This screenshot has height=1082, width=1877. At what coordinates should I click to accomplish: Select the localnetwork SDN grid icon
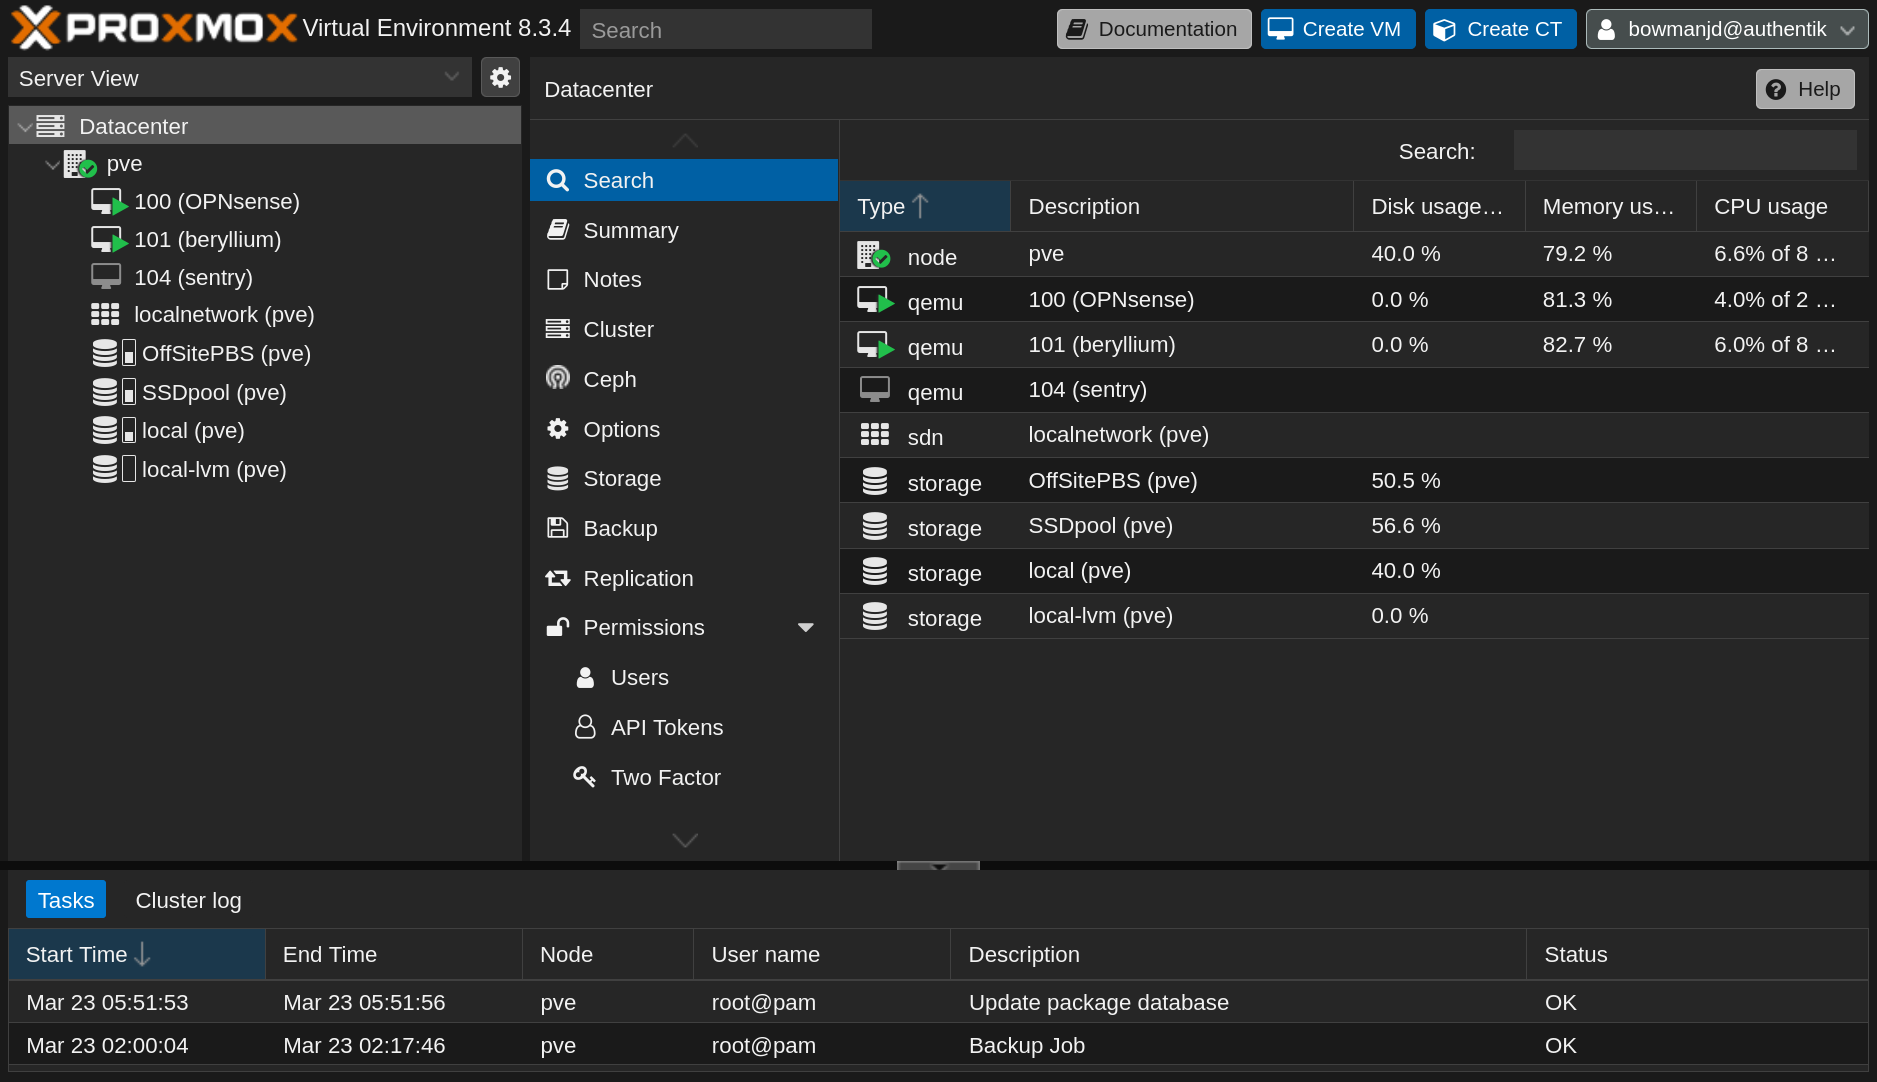105,315
